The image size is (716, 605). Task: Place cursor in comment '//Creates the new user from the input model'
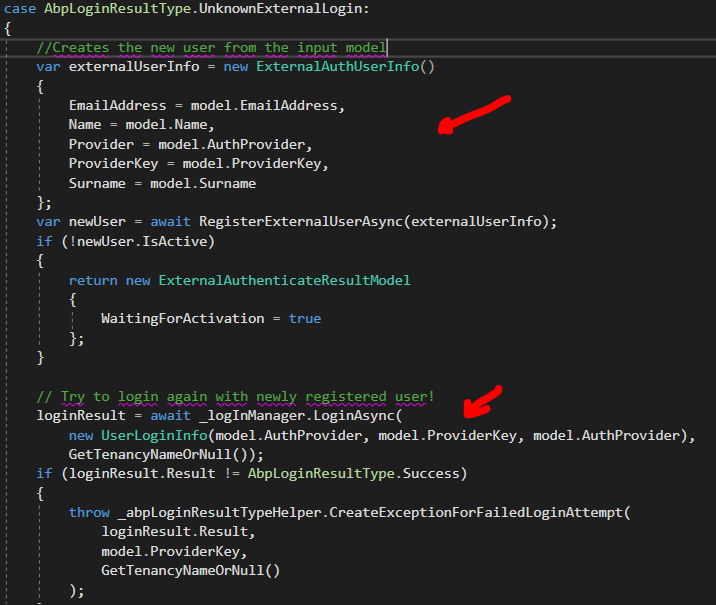coord(211,47)
